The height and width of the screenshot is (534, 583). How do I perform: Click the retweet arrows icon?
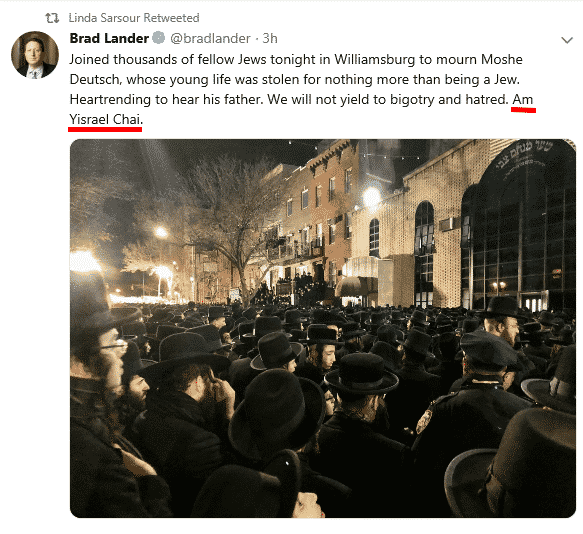coord(52,18)
